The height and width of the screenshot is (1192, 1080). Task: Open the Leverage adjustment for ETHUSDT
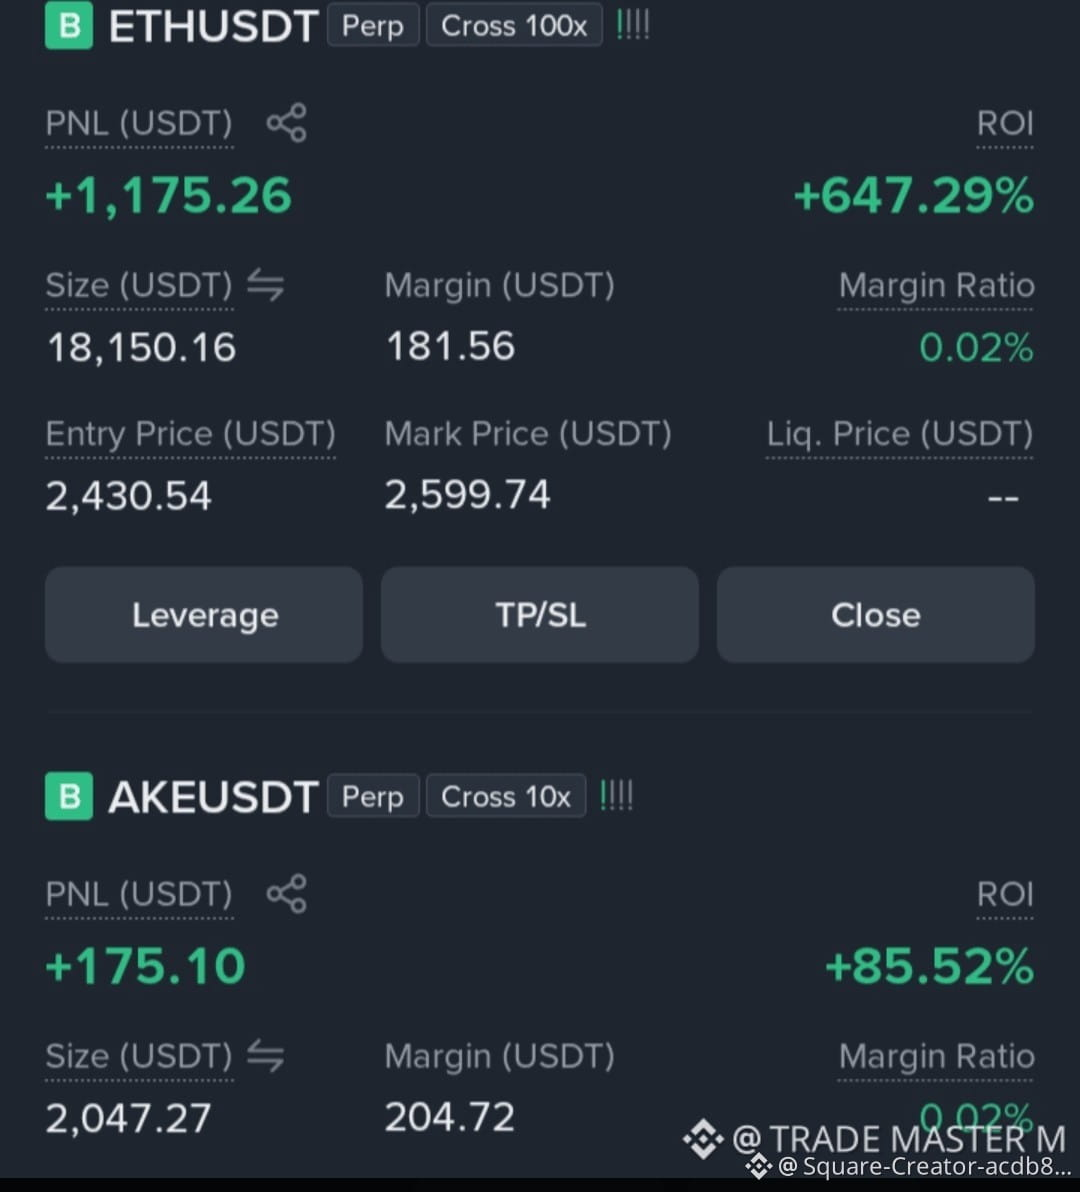204,614
